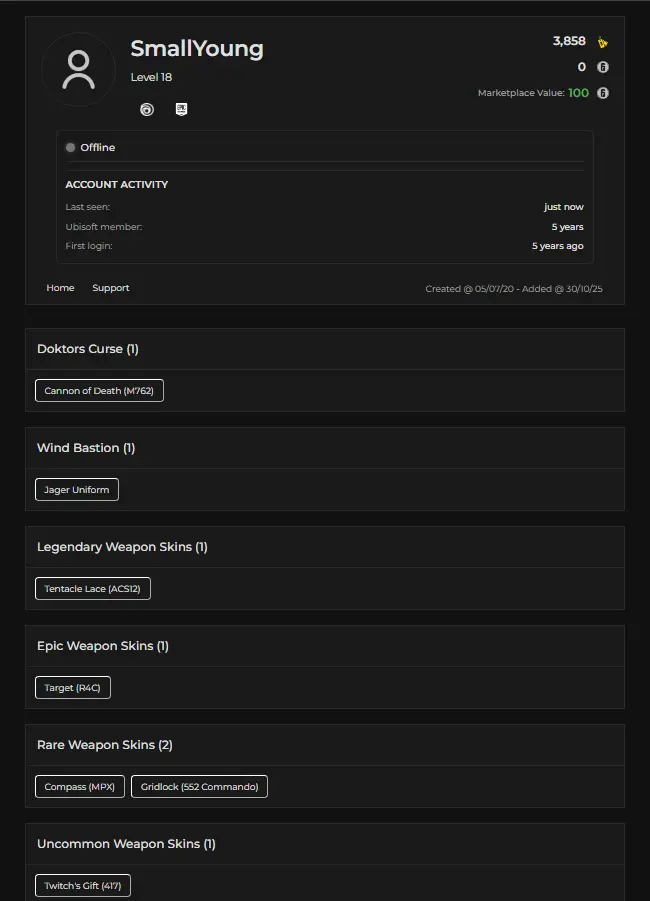Screen dimensions: 650x901
Task: Click the Doktors Curse (1) section header
Action: (88, 349)
